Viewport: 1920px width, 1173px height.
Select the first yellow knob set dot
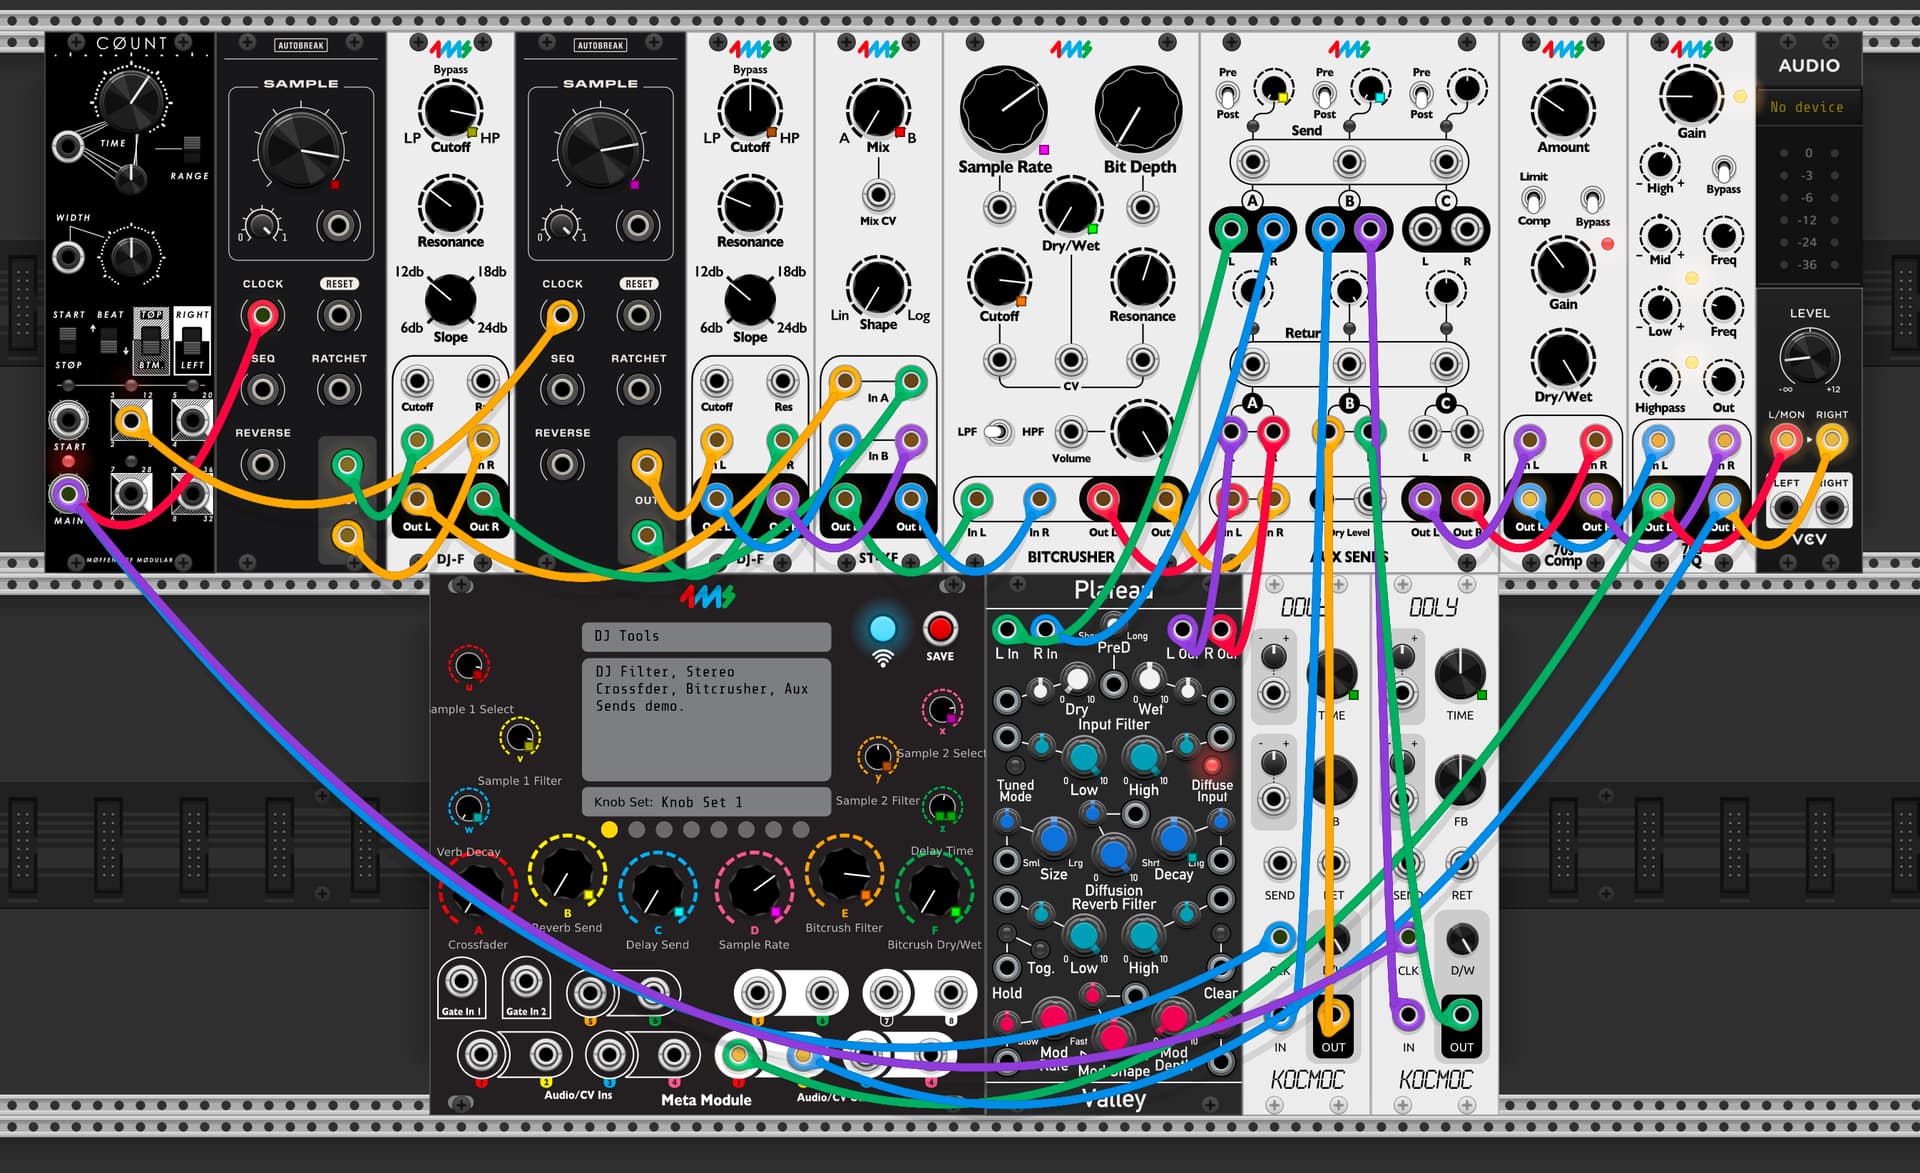pyautogui.click(x=609, y=830)
